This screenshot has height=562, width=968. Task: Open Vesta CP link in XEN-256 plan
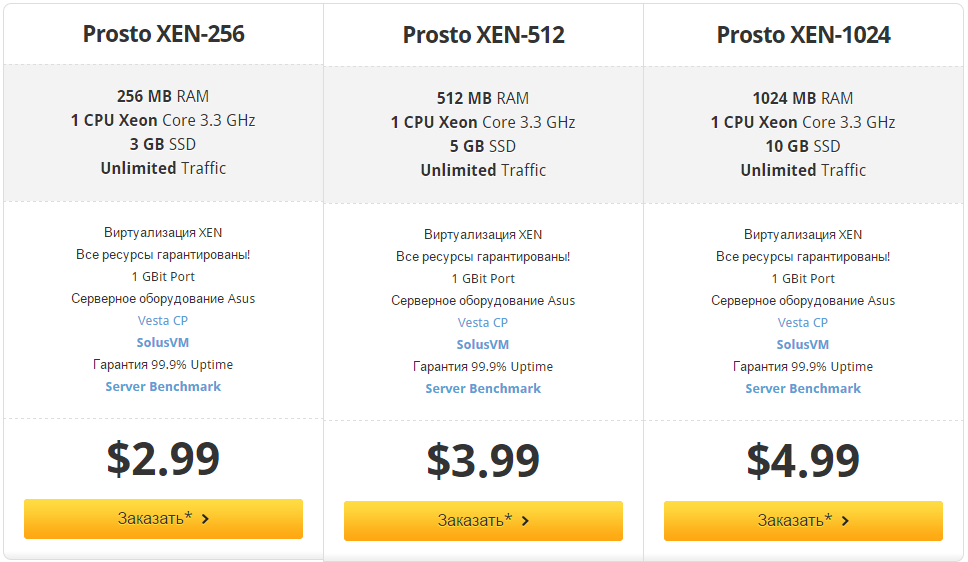(163, 321)
